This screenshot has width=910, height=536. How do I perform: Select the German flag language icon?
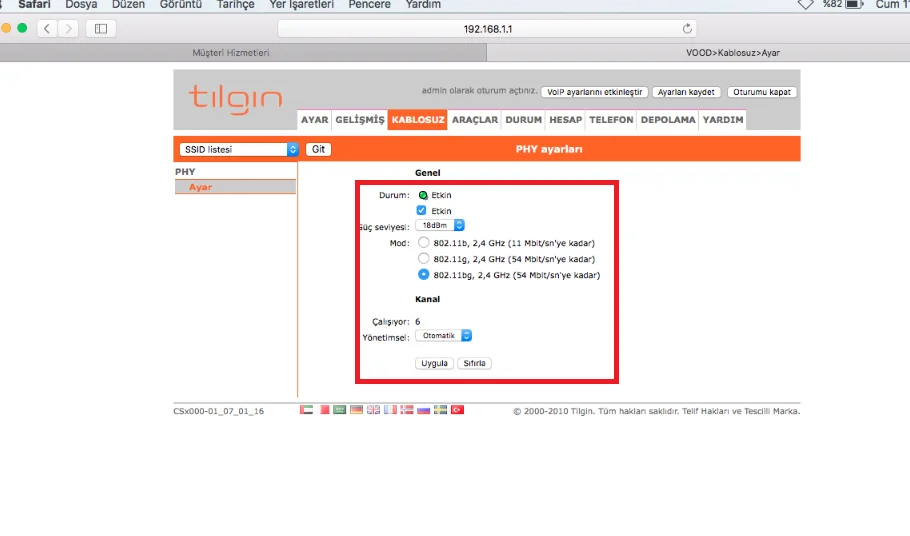click(x=356, y=410)
